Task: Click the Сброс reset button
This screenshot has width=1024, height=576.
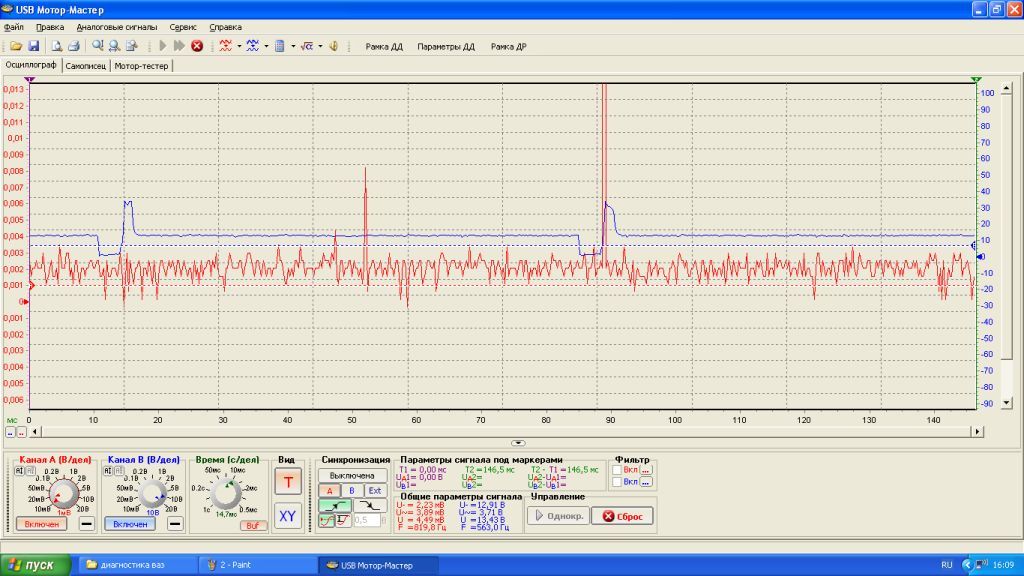Action: coord(623,516)
